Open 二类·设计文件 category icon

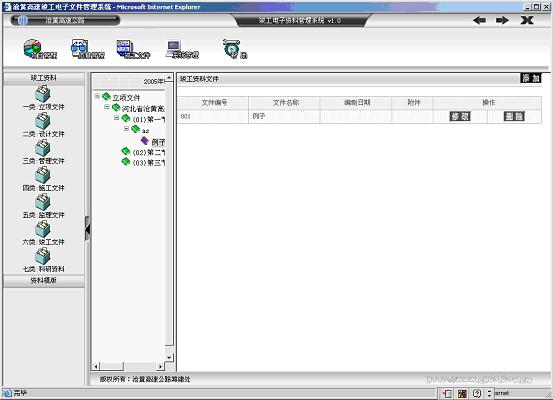click(43, 121)
